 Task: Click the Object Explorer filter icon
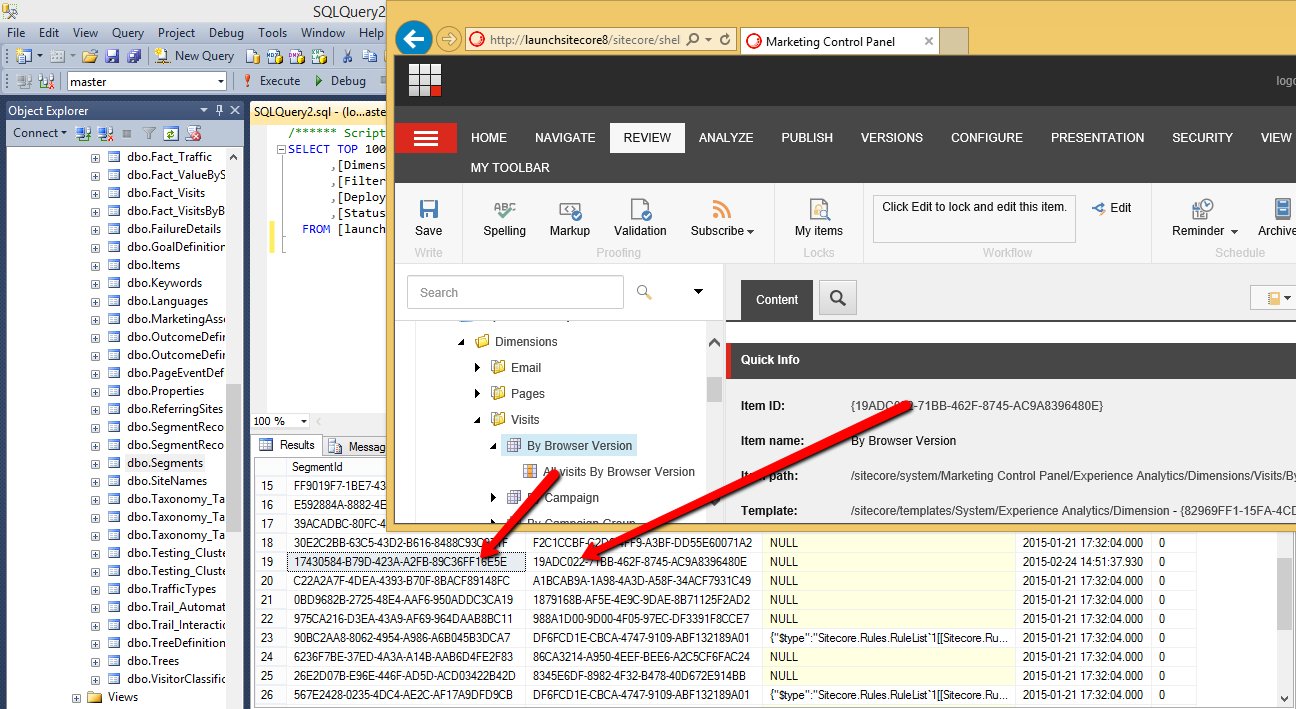pos(149,133)
